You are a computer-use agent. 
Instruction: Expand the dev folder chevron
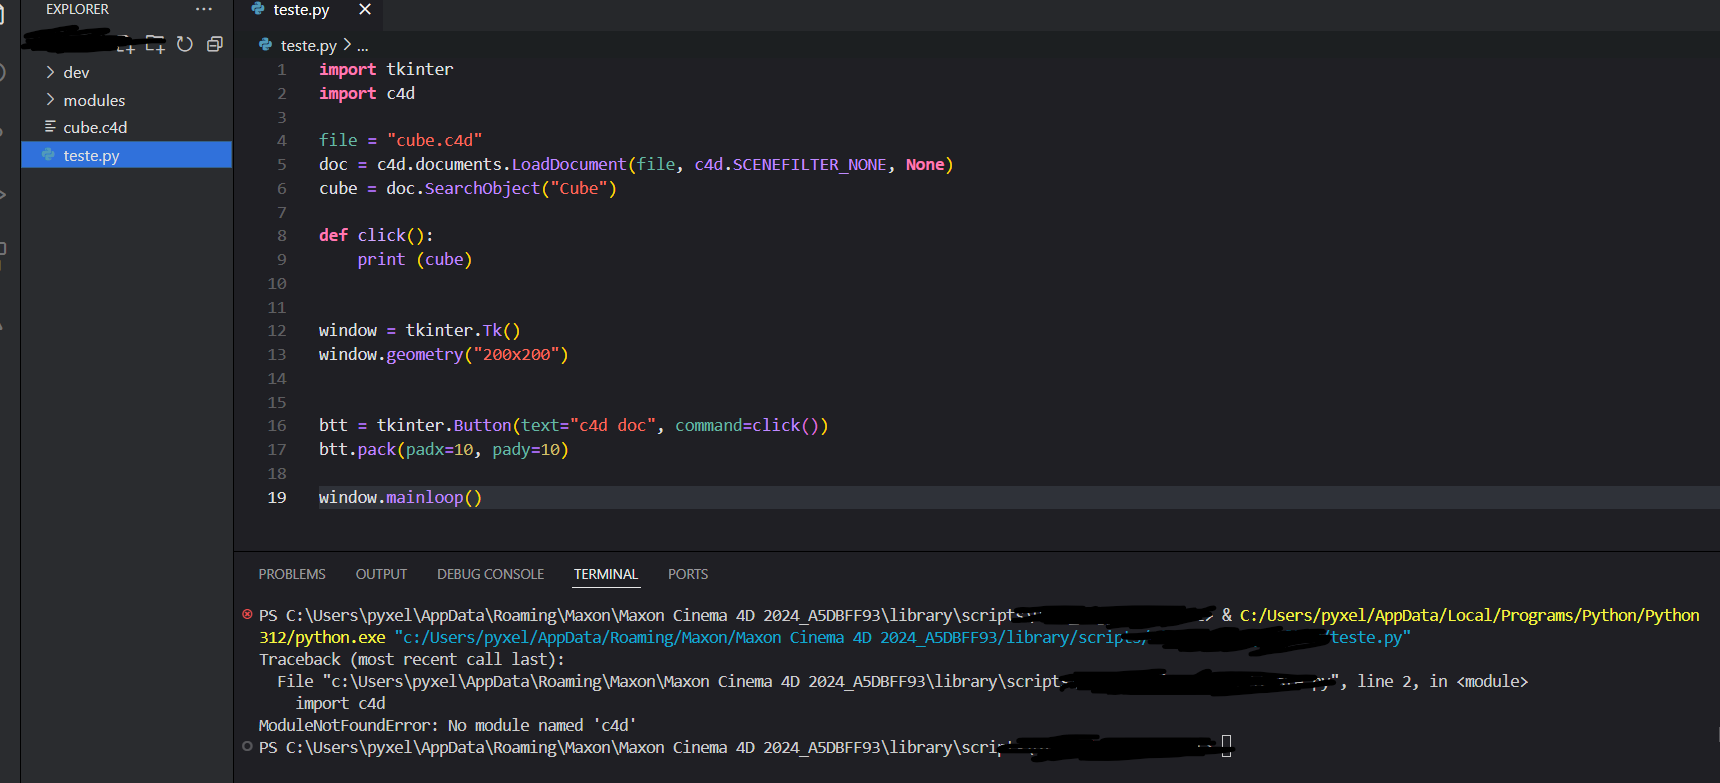click(50, 72)
